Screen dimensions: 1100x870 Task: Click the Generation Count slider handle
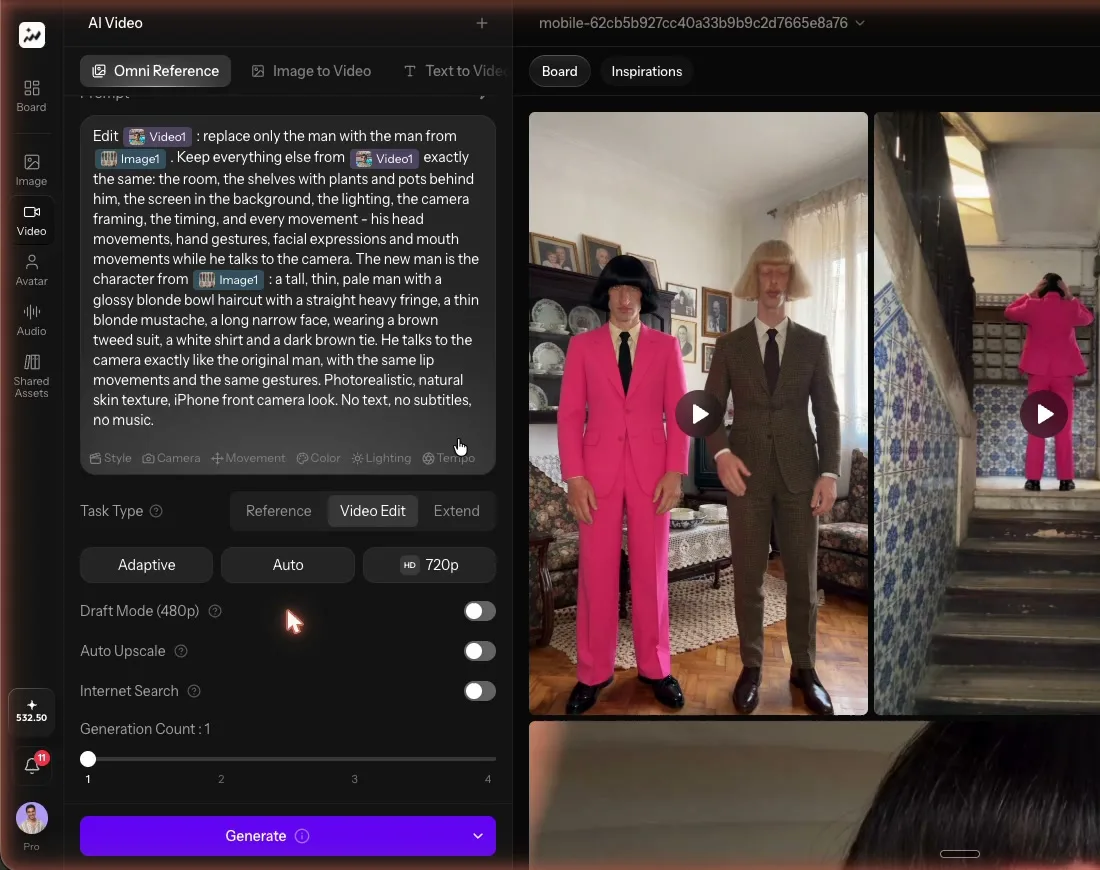(88, 759)
